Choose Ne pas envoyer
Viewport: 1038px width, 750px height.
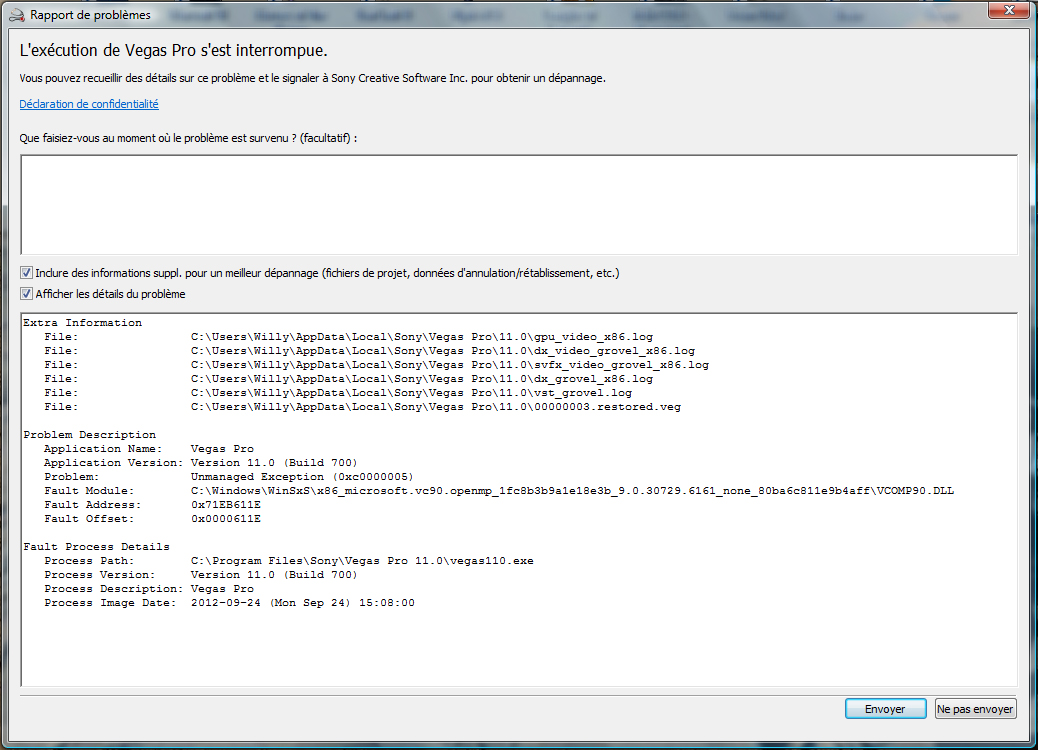[x=975, y=709]
